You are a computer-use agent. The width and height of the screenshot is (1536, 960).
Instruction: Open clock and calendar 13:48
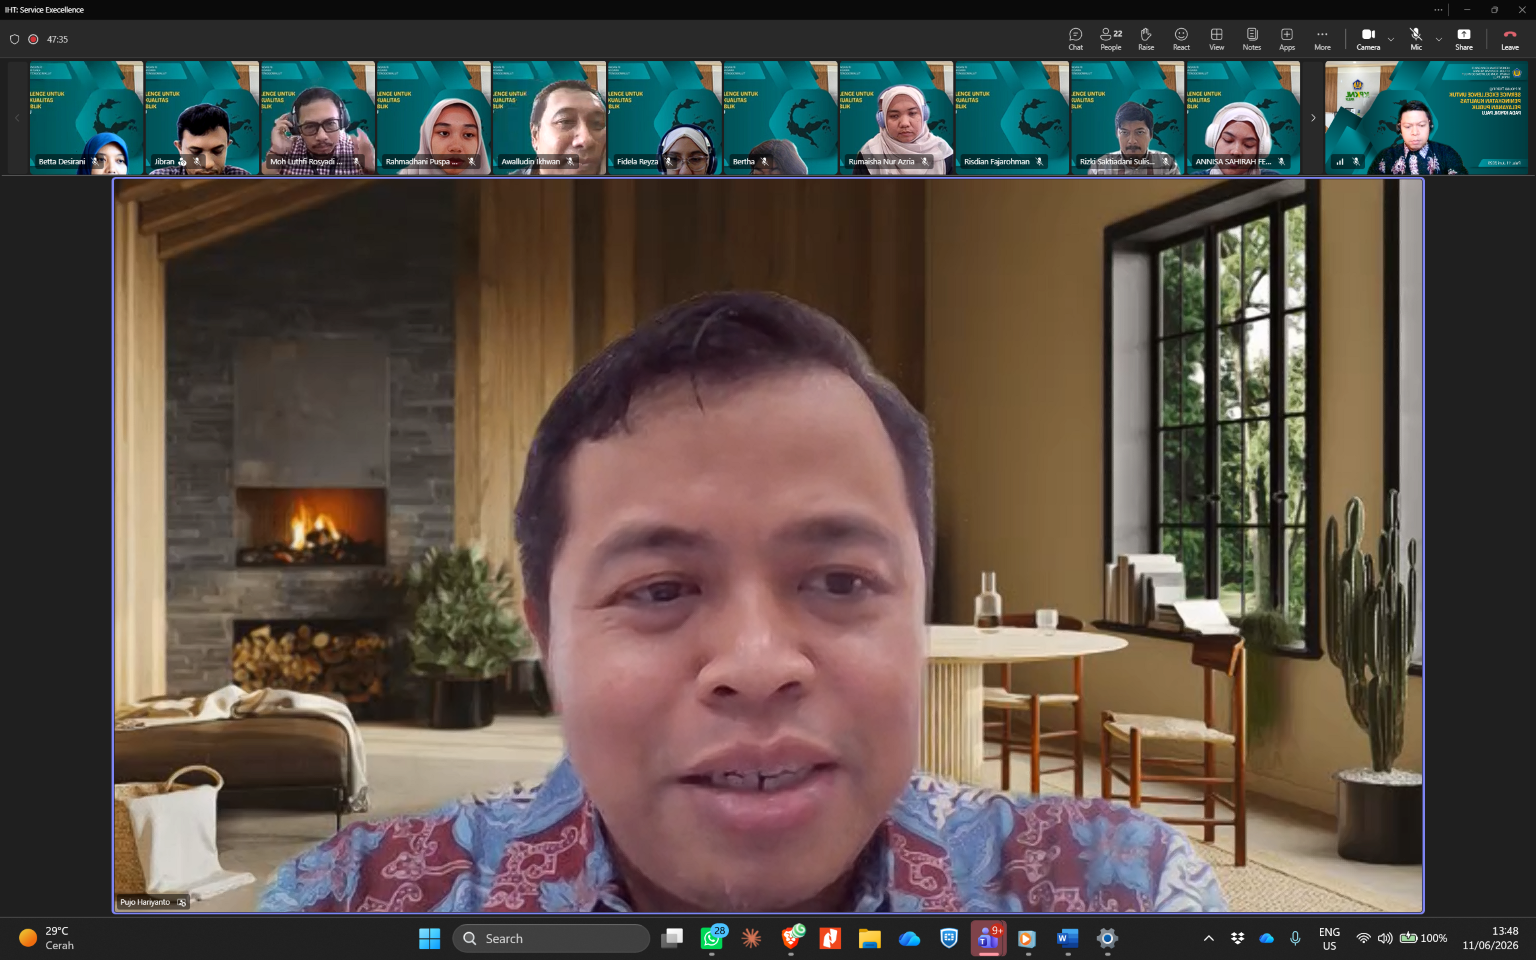point(1490,938)
